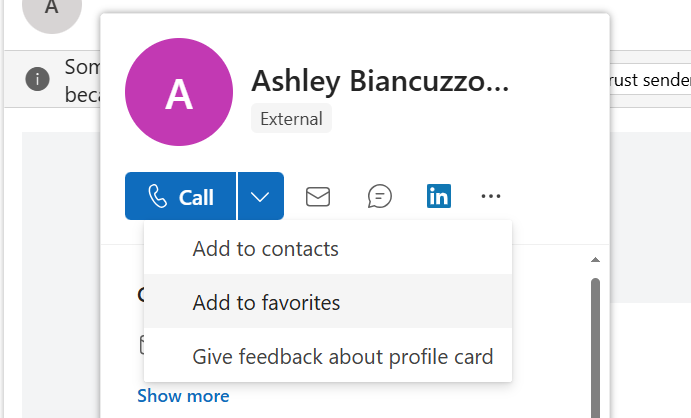
Task: Click the partially hidden icon under menu
Action: [x=141, y=345]
